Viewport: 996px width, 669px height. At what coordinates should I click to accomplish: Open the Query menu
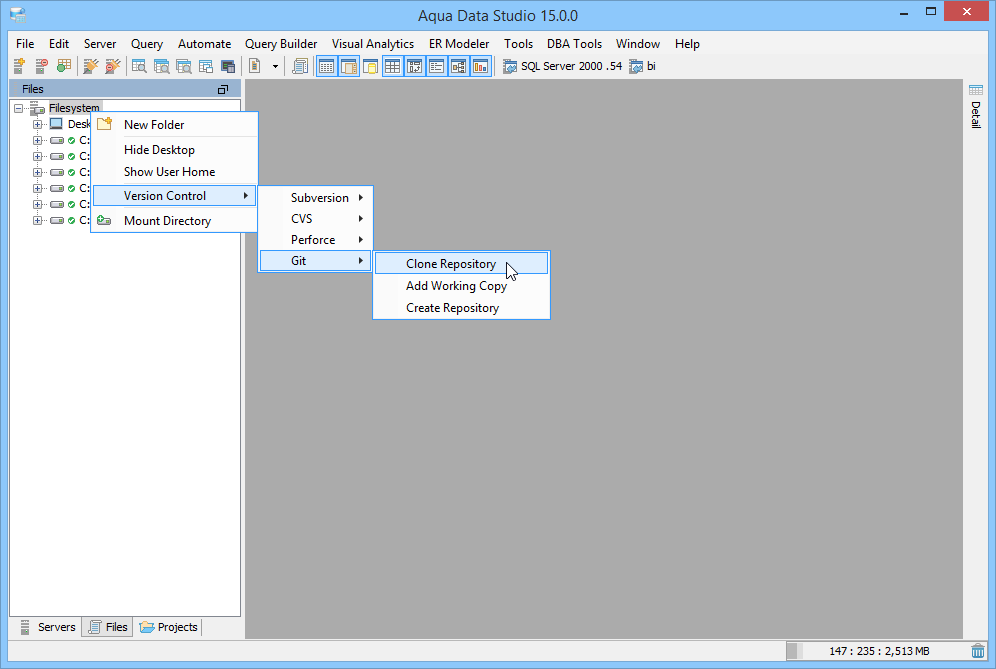click(x=147, y=44)
